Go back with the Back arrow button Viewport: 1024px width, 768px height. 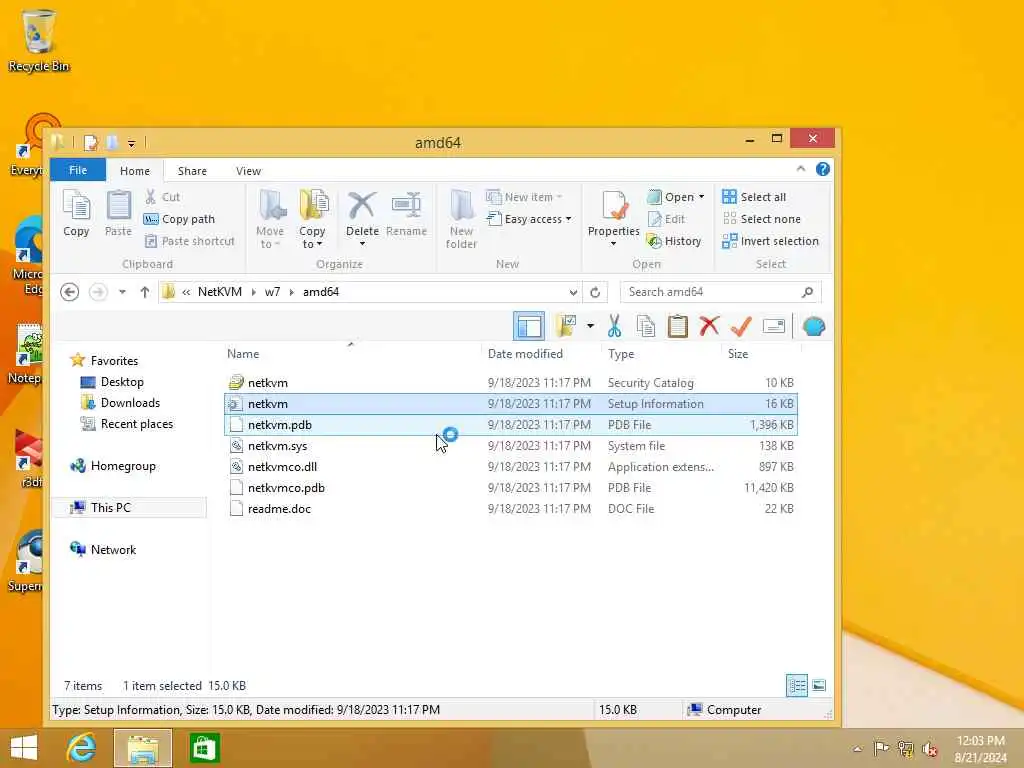point(70,292)
